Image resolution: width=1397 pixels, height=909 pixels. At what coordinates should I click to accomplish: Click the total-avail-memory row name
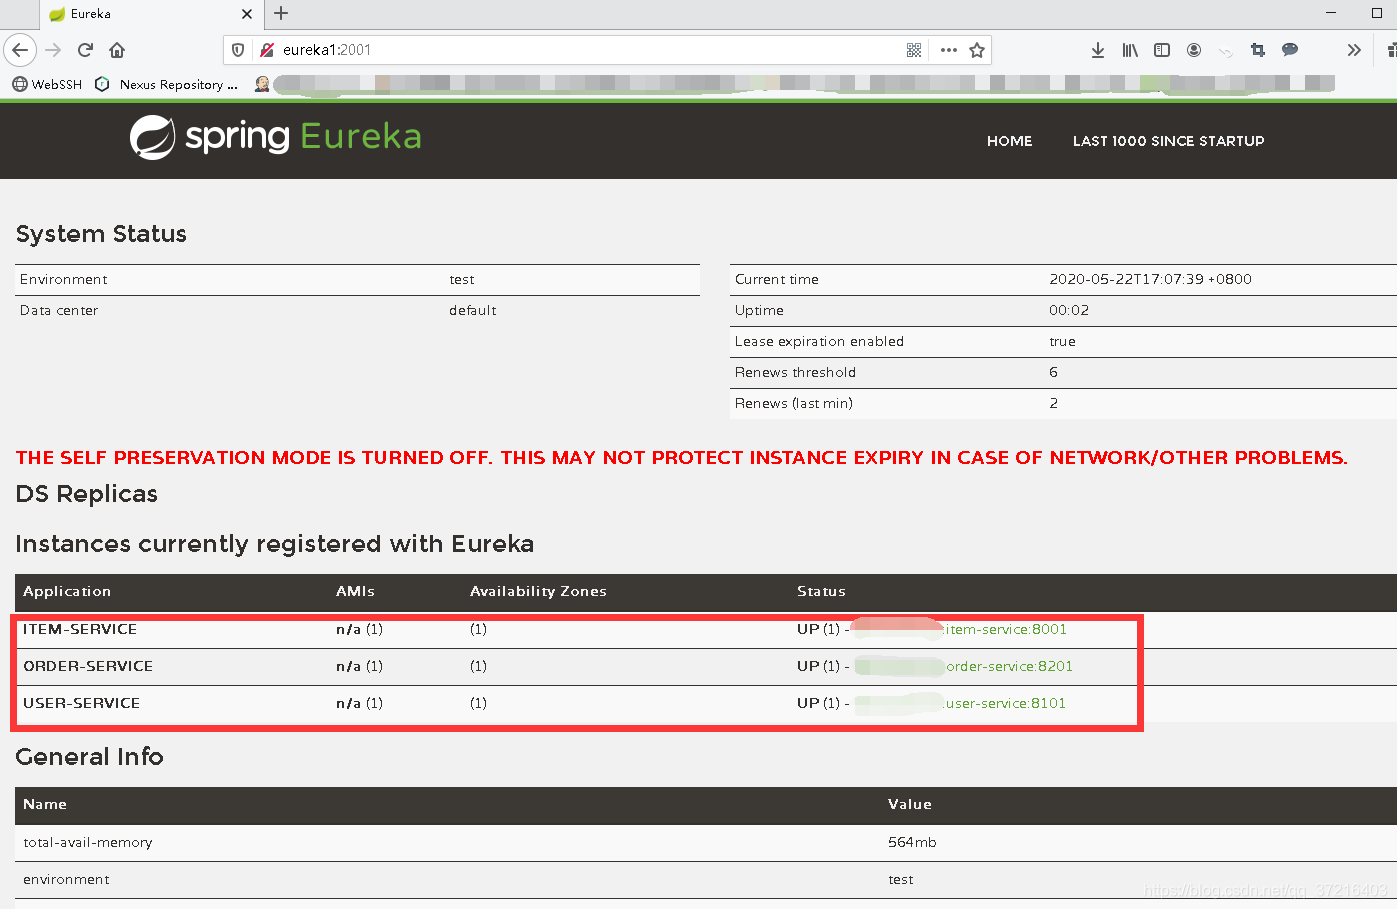[x=88, y=843]
